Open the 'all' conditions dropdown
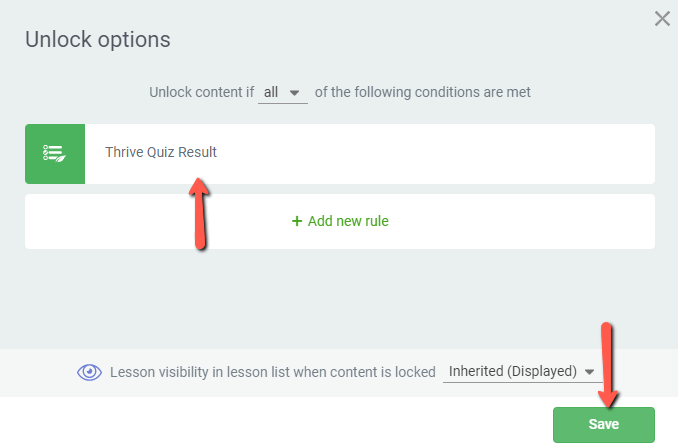678x448 pixels. (282, 92)
